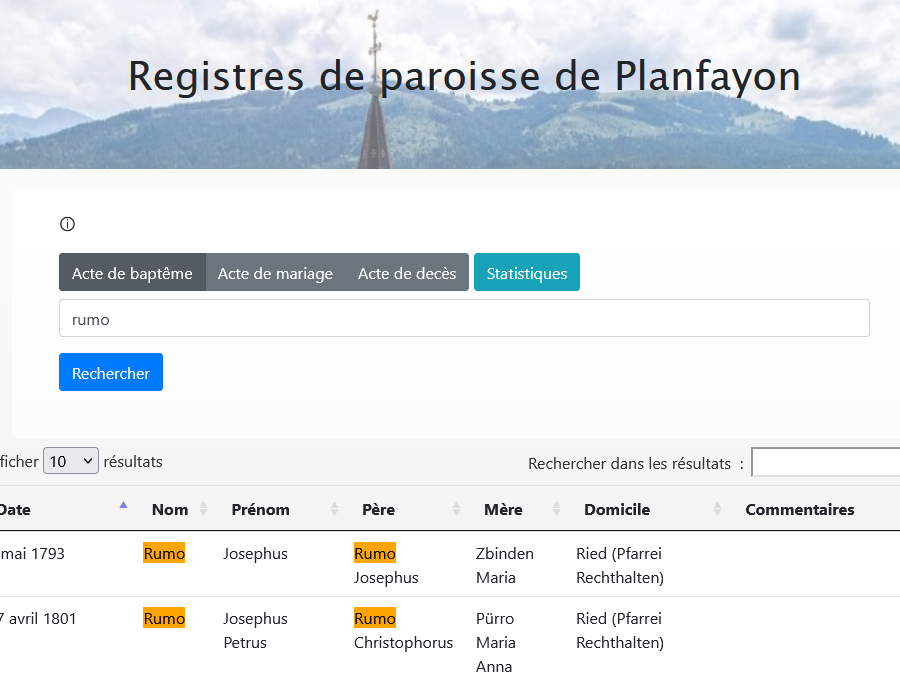The height and width of the screenshot is (675, 900).
Task: Select the Josephus Petrus row
Action: click(255, 630)
